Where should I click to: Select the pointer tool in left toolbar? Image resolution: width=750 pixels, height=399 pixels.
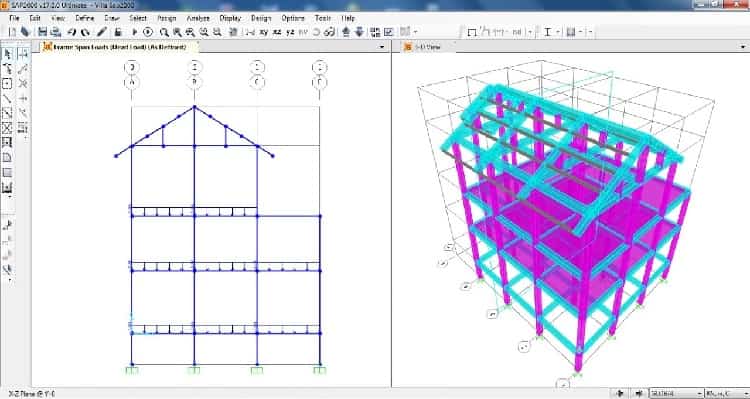[7, 54]
